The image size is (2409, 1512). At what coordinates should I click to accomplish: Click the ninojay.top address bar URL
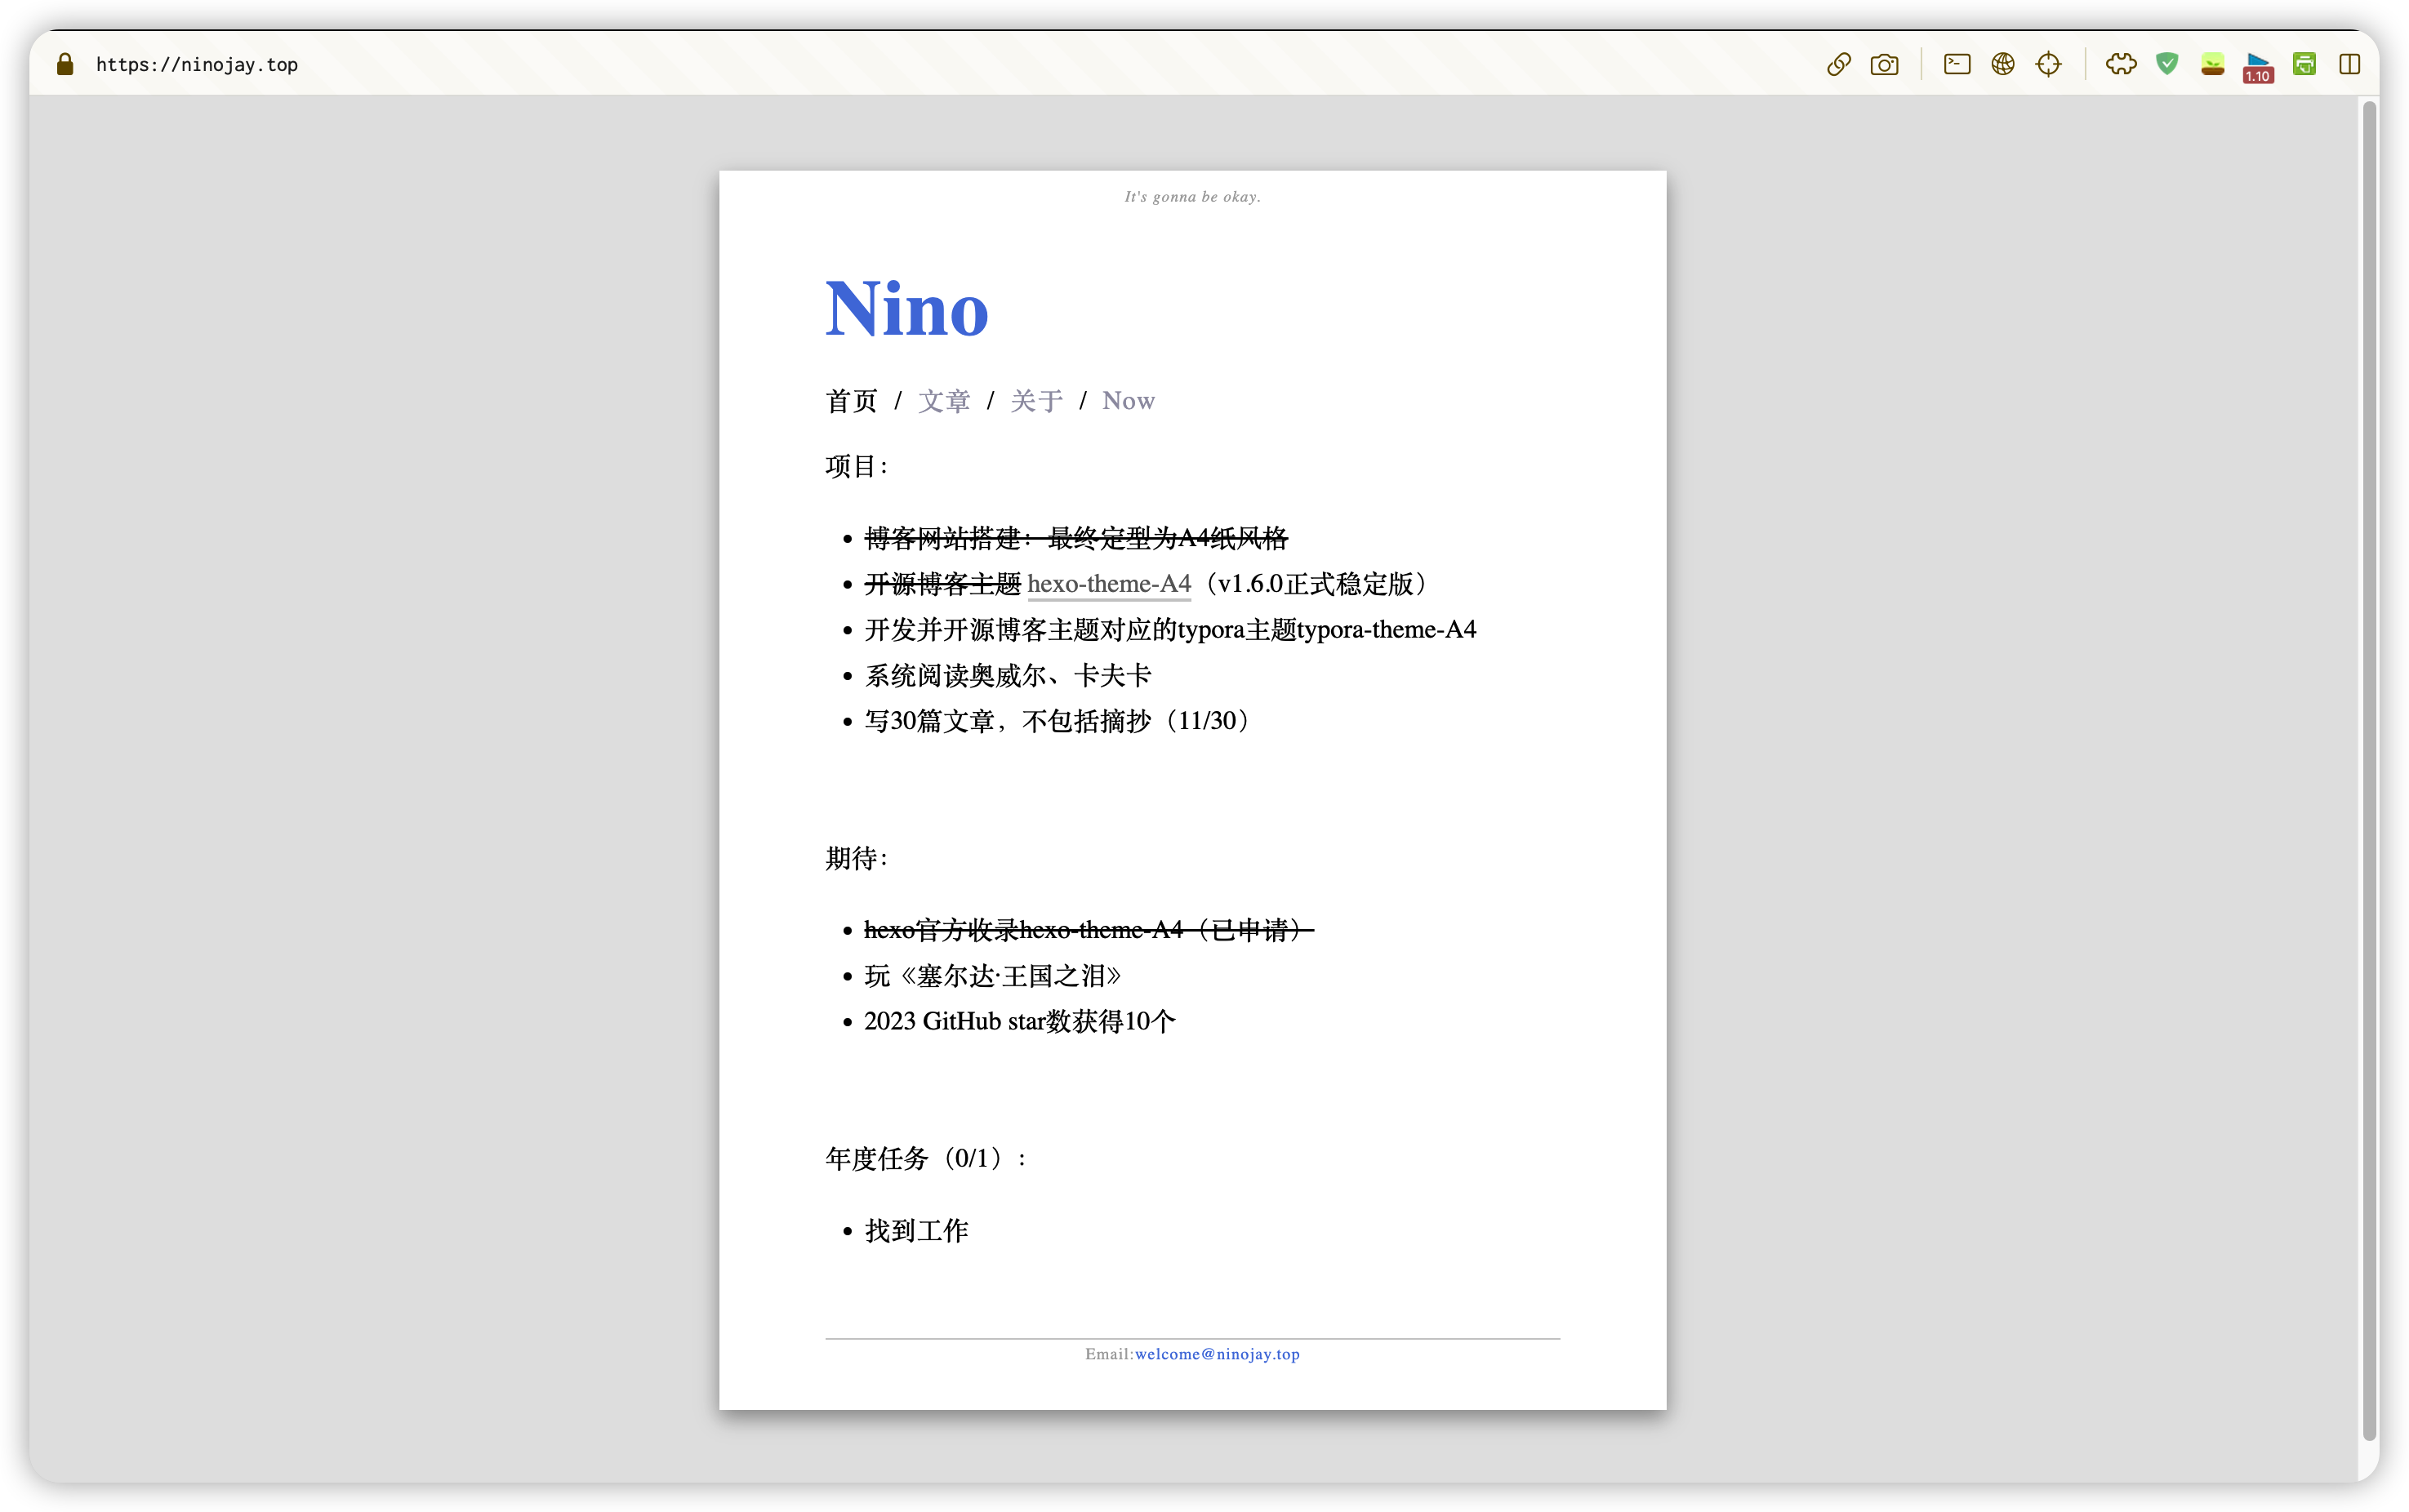(x=197, y=65)
